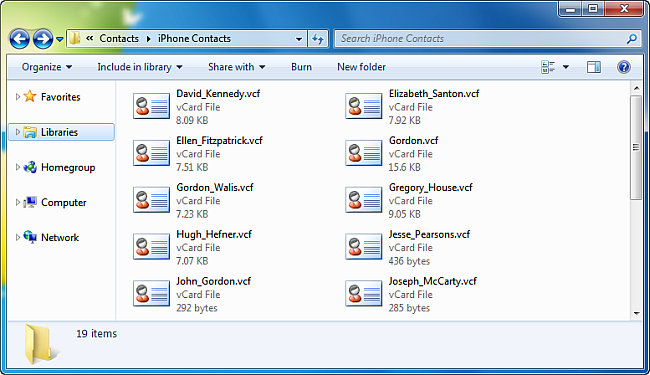Go forward with the Forward arrow button
The image size is (650, 375).
pyautogui.click(x=43, y=39)
